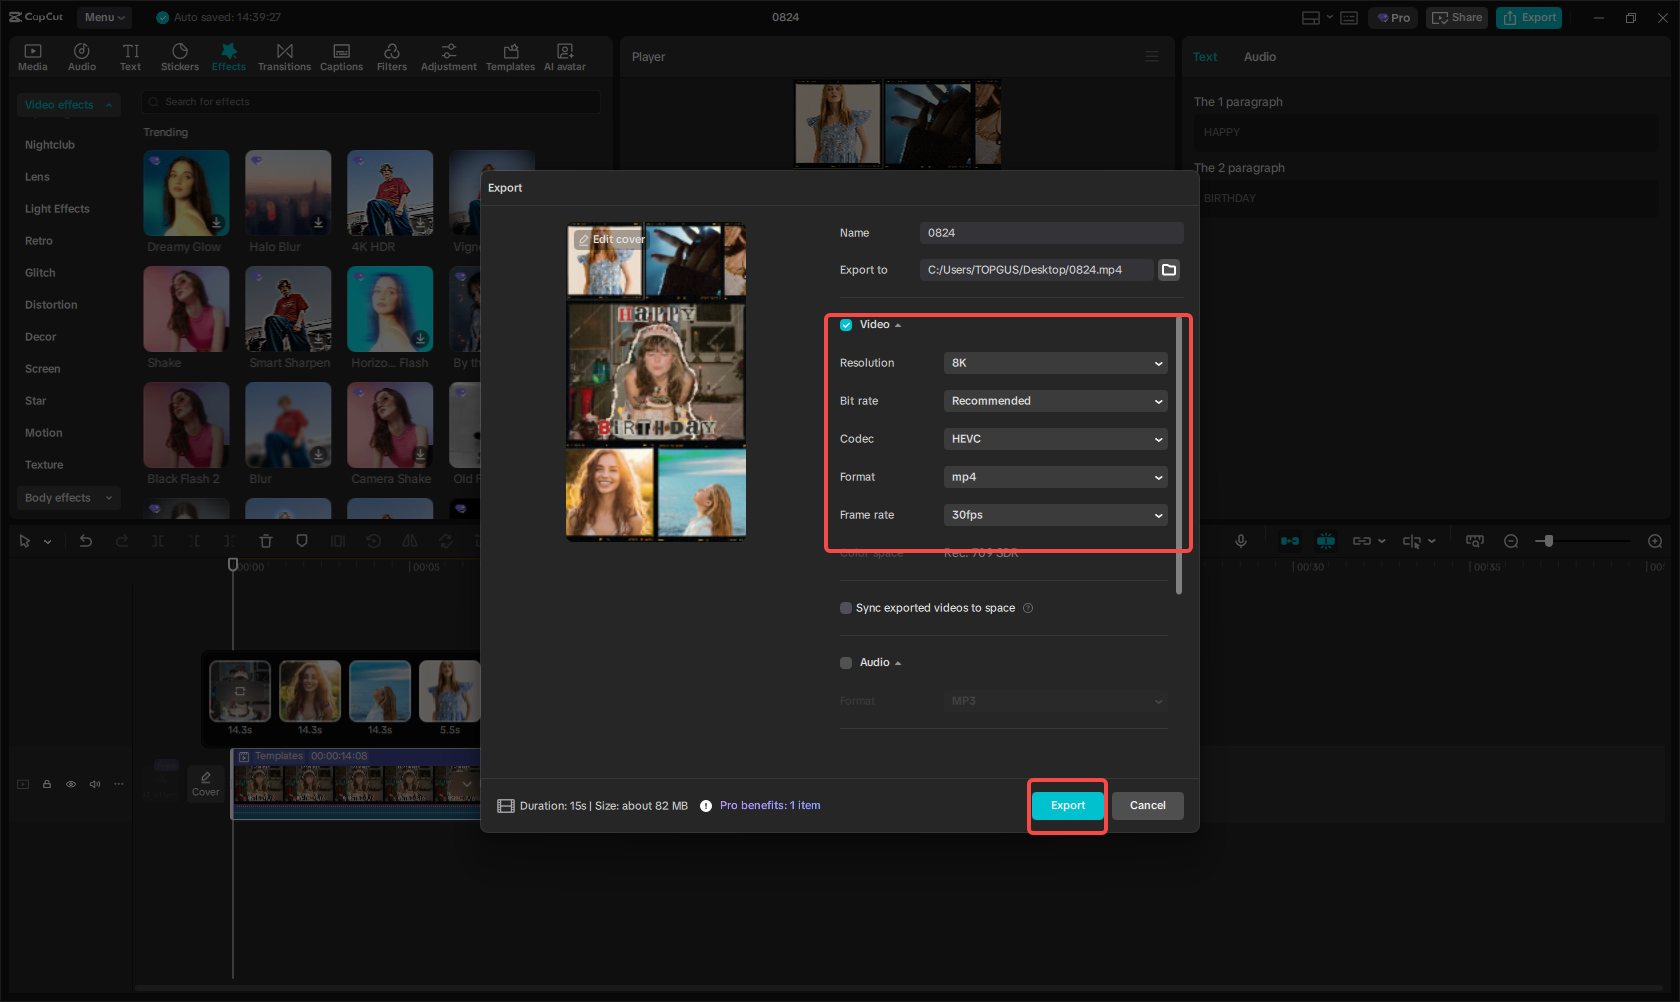Open the AI avatar panel

click(564, 55)
